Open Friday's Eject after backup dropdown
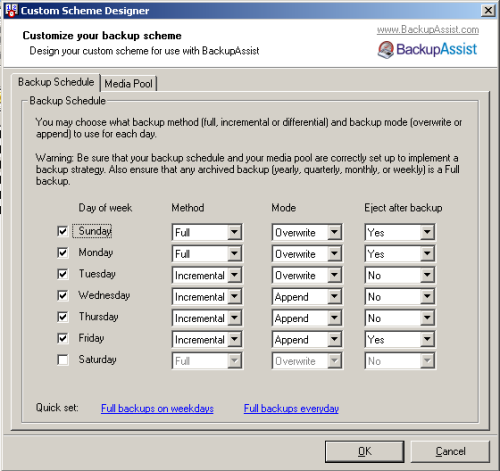The height and width of the screenshot is (471, 500). [x=400, y=339]
